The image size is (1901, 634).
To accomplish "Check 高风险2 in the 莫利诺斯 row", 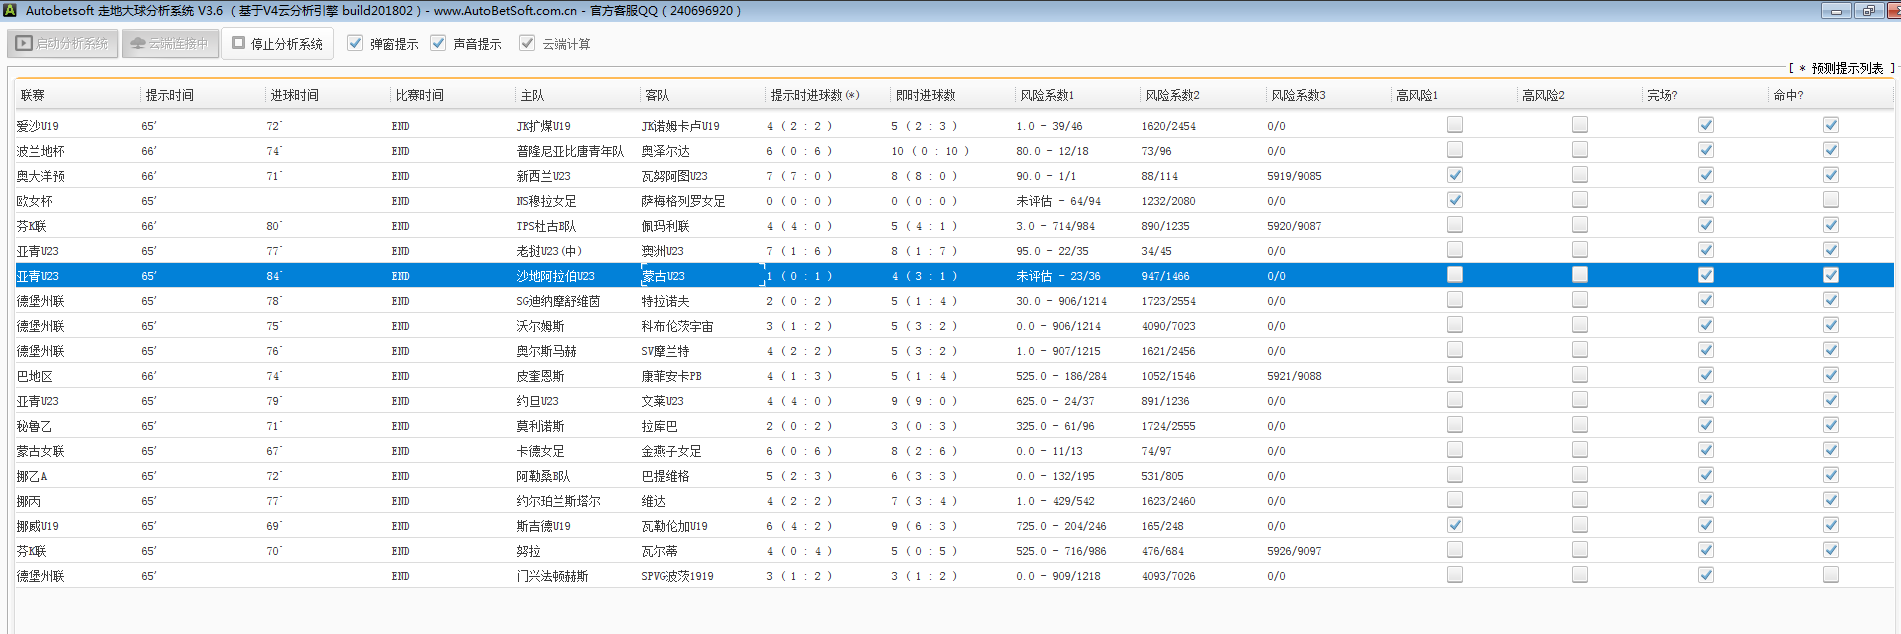I will (x=1580, y=425).
